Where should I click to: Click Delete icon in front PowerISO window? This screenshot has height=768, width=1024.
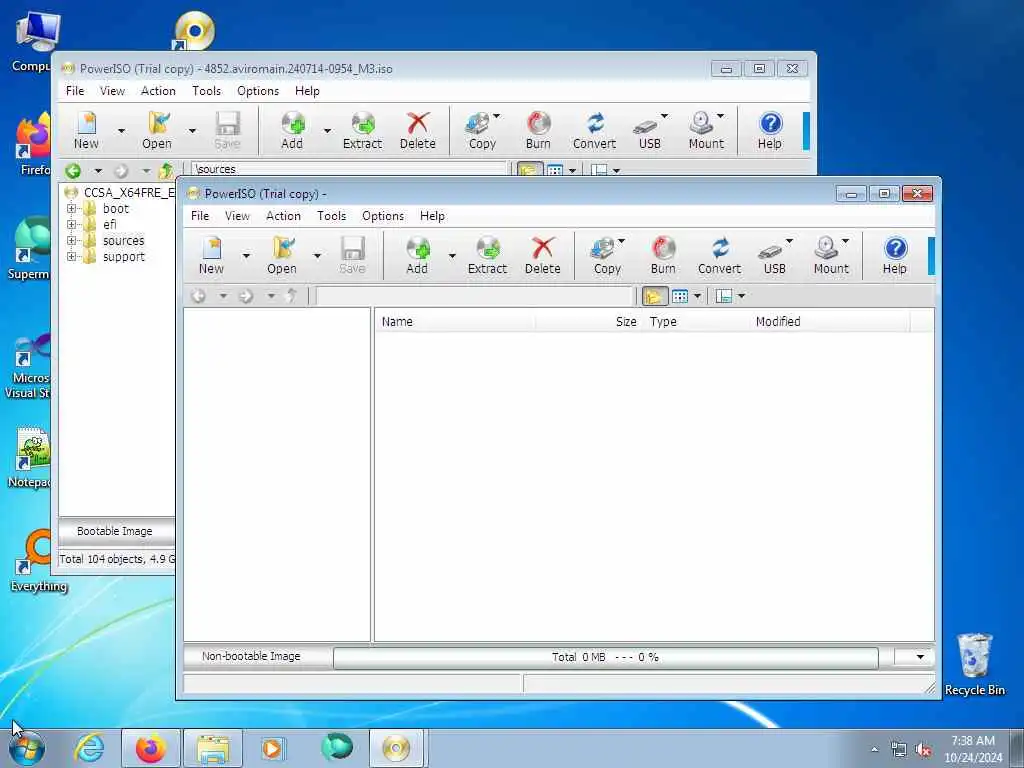(543, 255)
